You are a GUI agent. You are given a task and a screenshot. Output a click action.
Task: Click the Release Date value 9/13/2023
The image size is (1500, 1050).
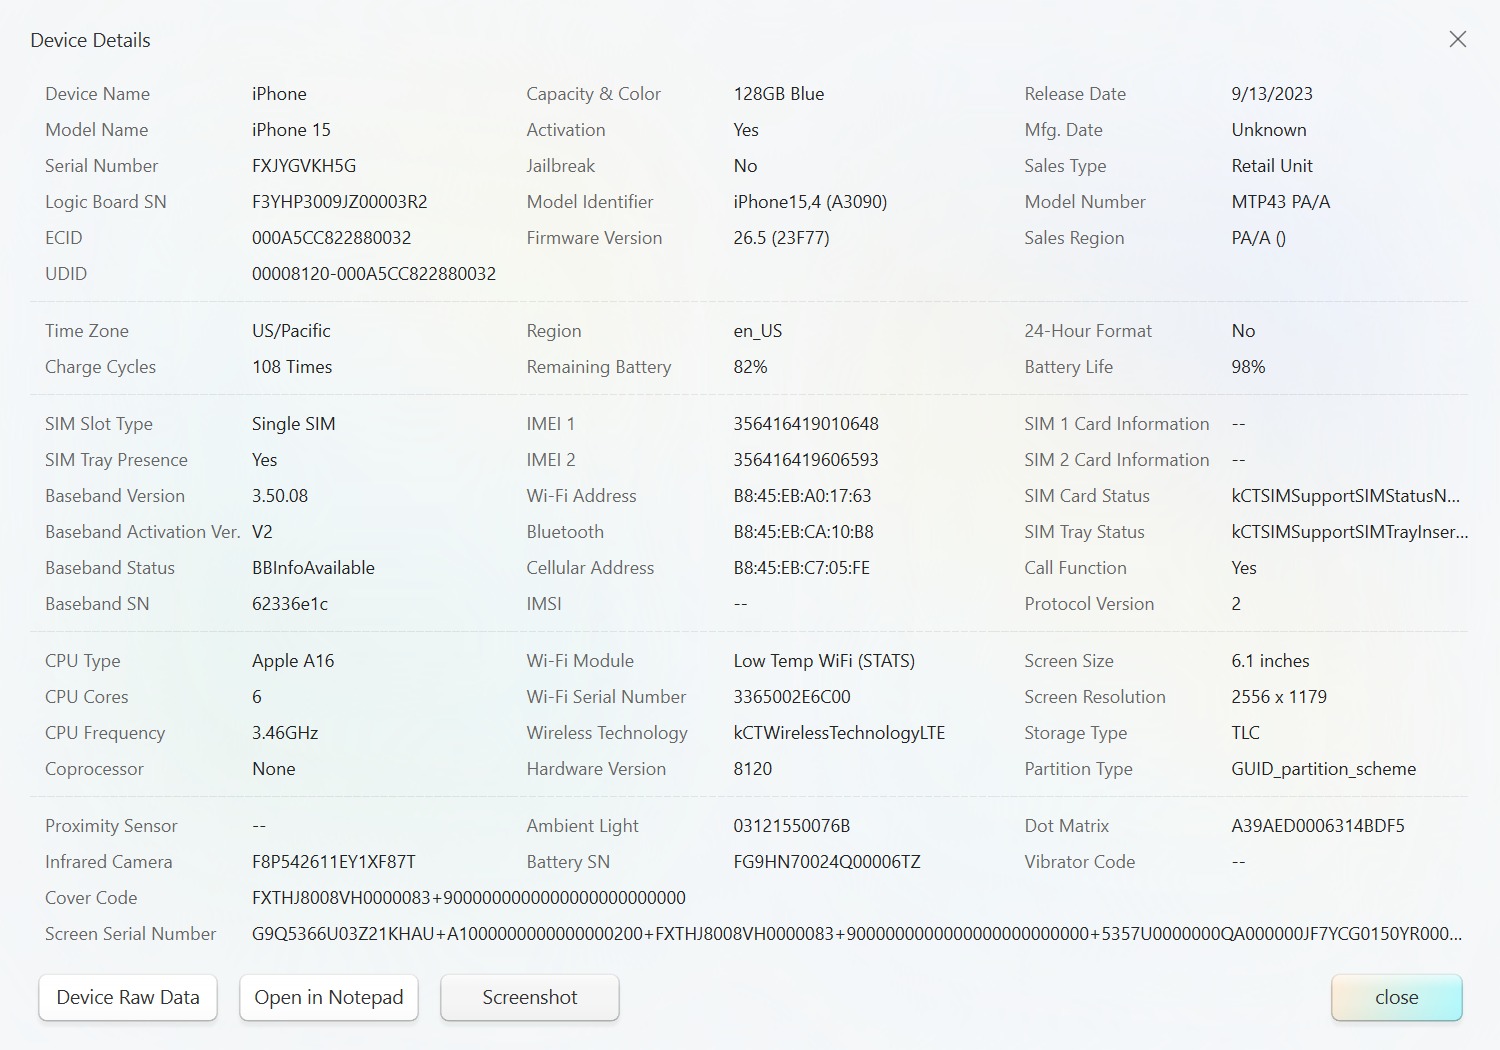pyautogui.click(x=1272, y=94)
